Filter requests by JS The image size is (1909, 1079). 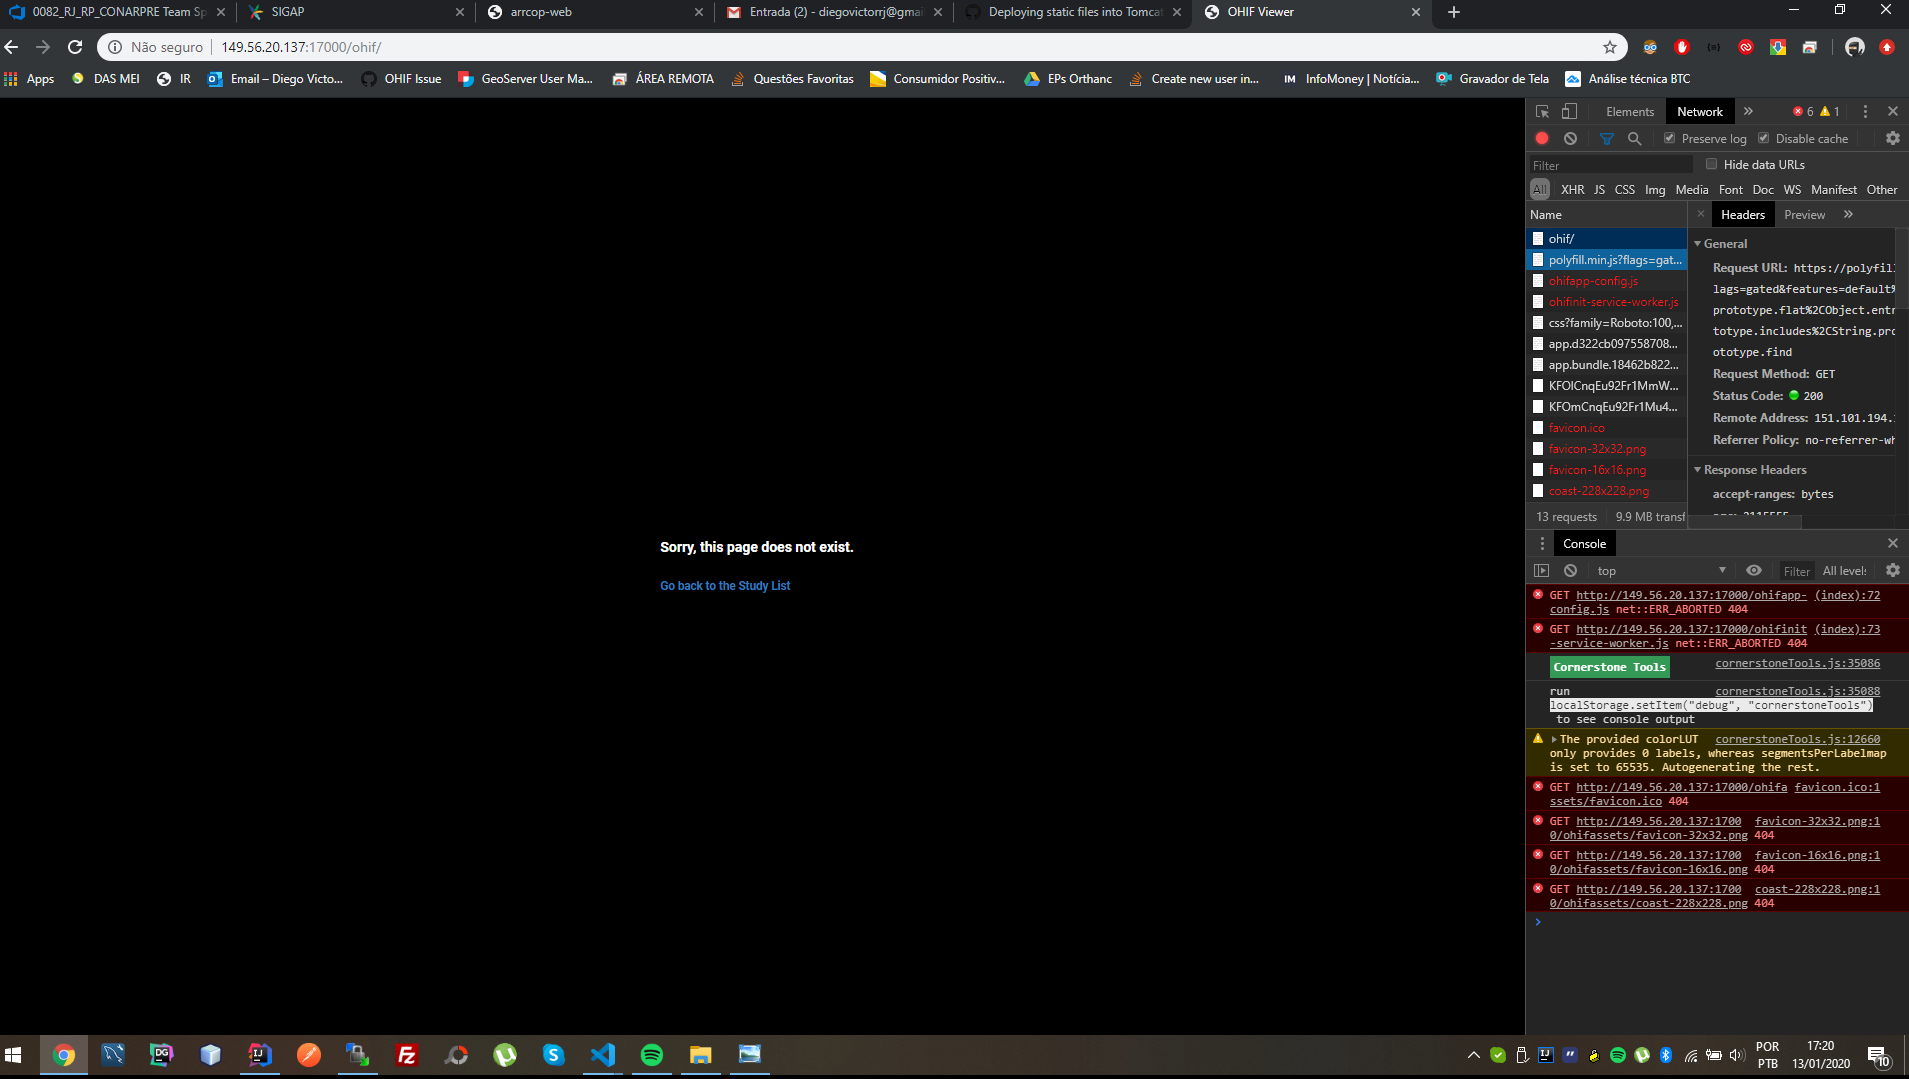click(x=1599, y=190)
